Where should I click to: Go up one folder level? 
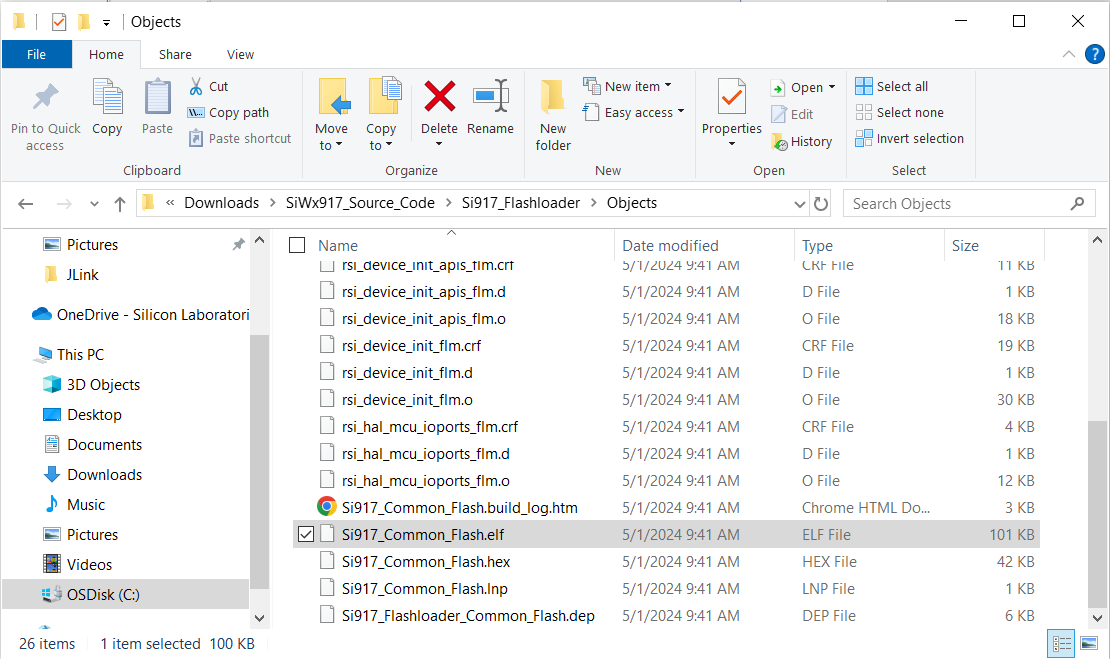point(120,204)
